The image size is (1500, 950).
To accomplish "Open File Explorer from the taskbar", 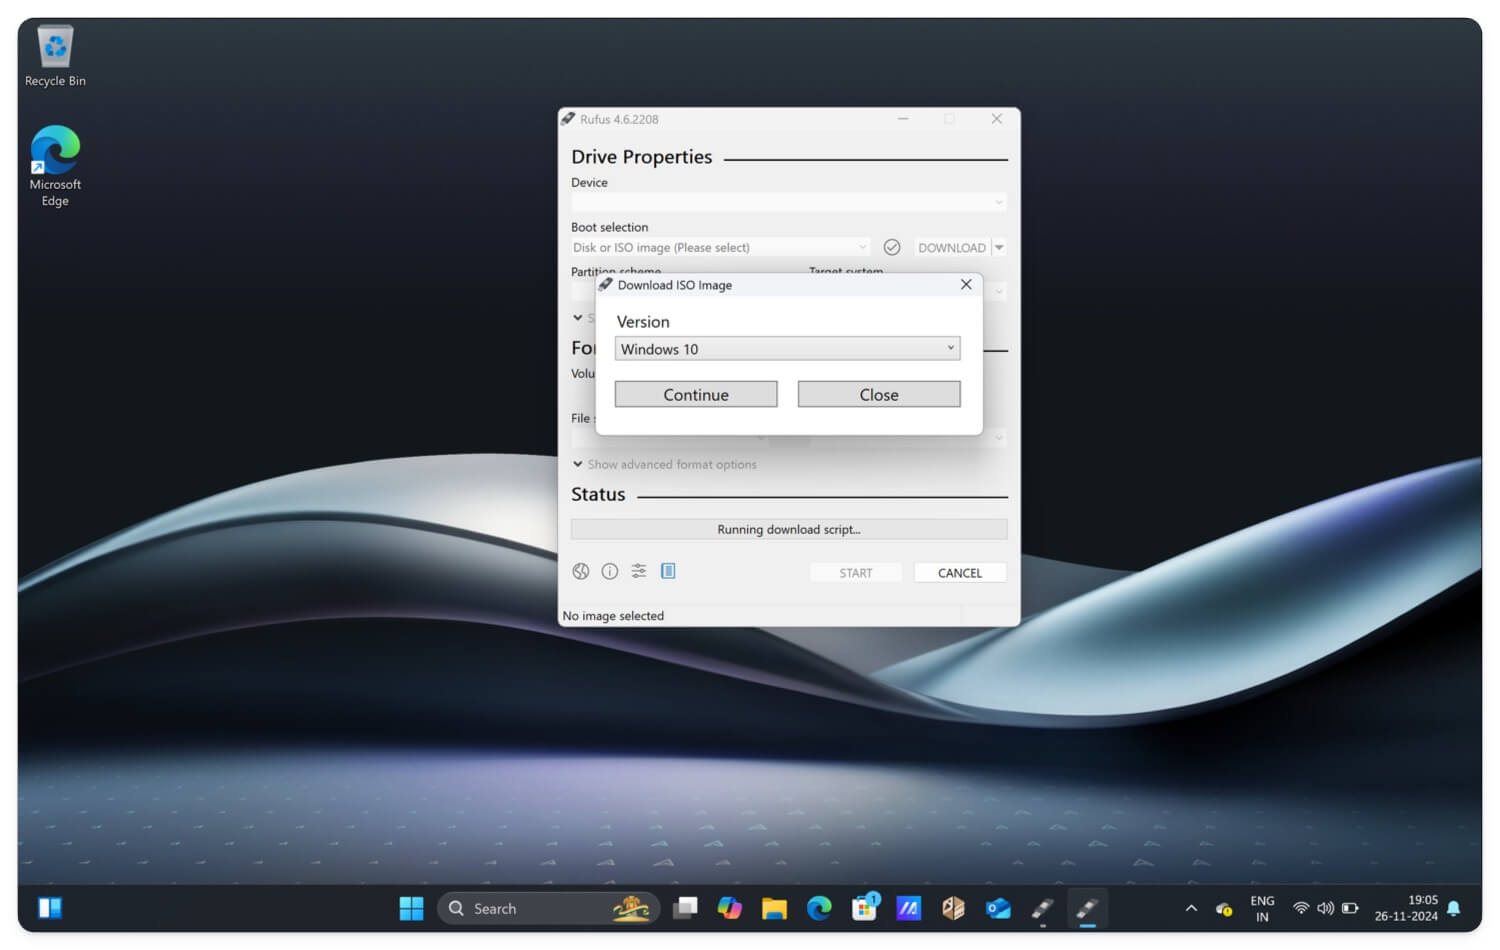I will 774,908.
